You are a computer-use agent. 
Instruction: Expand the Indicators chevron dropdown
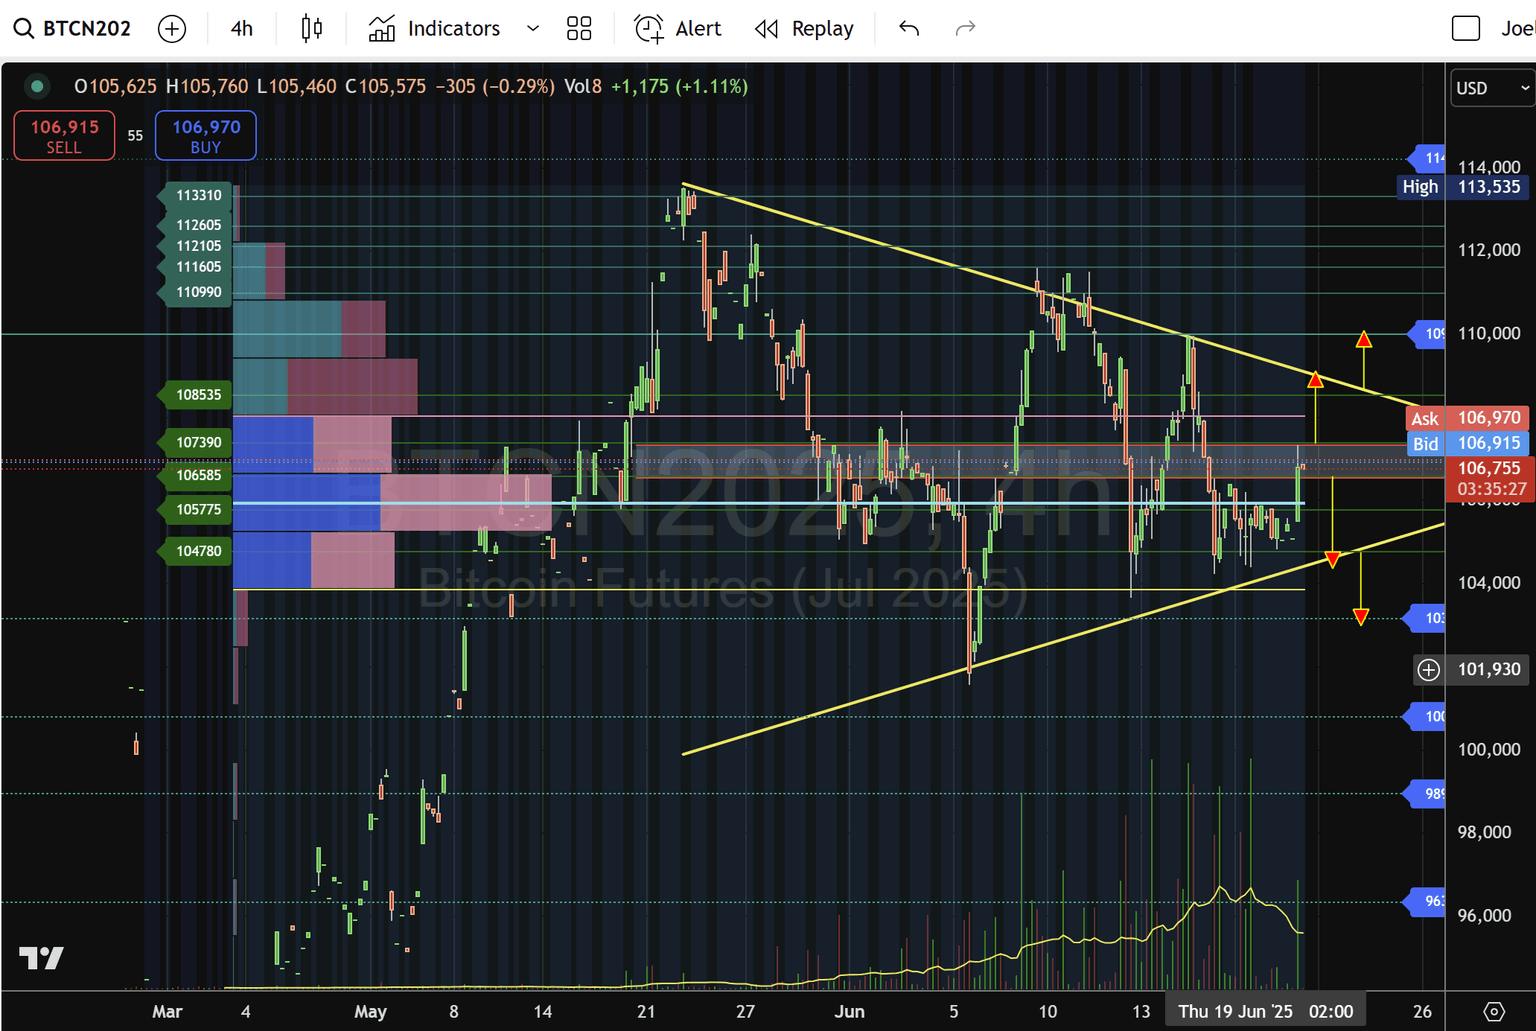click(x=532, y=28)
